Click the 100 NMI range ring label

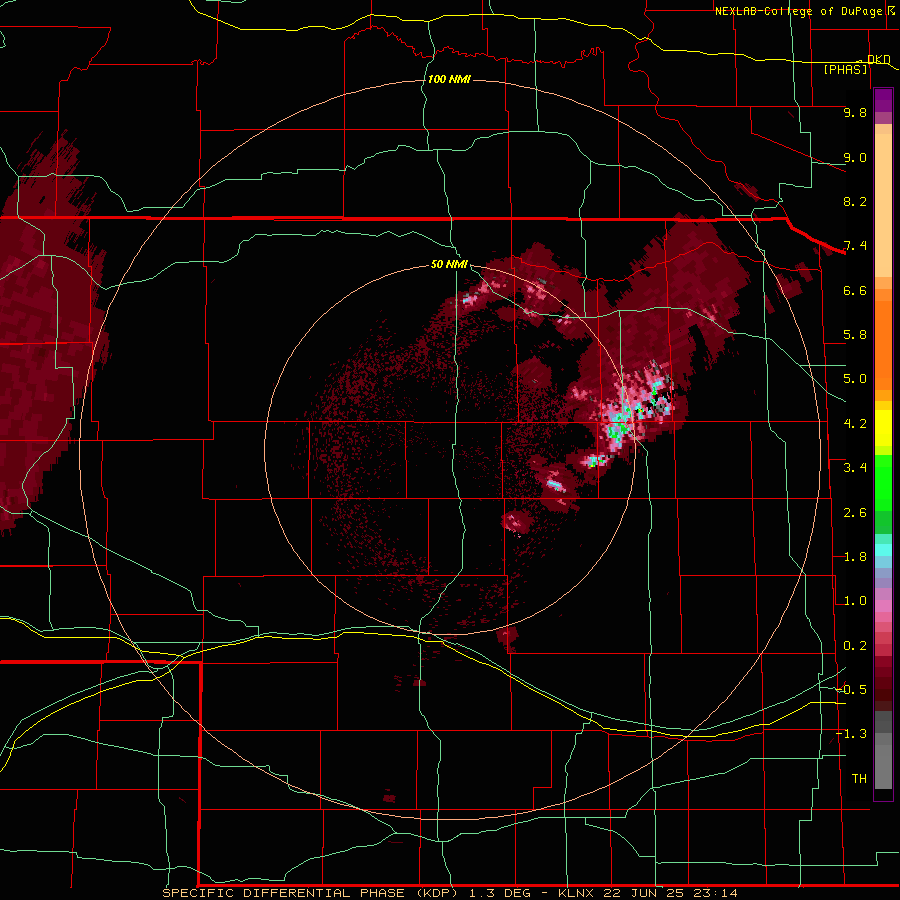tap(449, 79)
